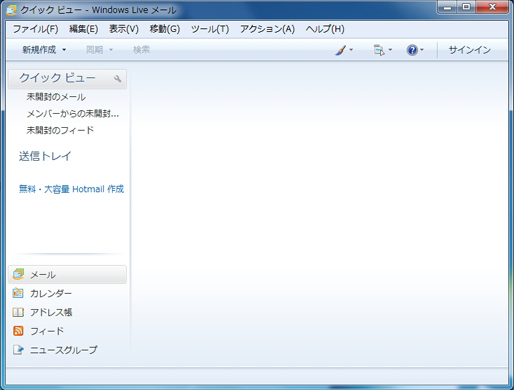Click the ニュースグループ icon
Image resolution: width=514 pixels, height=390 pixels.
[18, 350]
